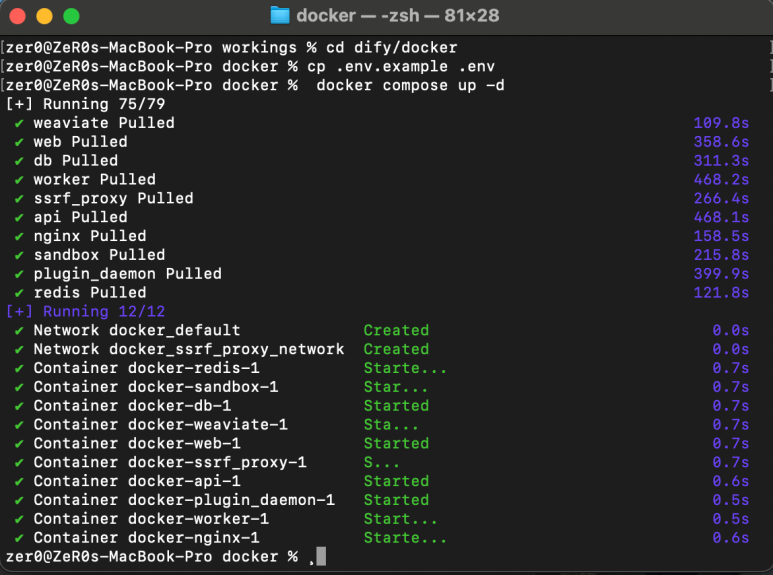The image size is (773, 575).
Task: Click the '[+] Running 75/79' line
Action: pos(86,104)
